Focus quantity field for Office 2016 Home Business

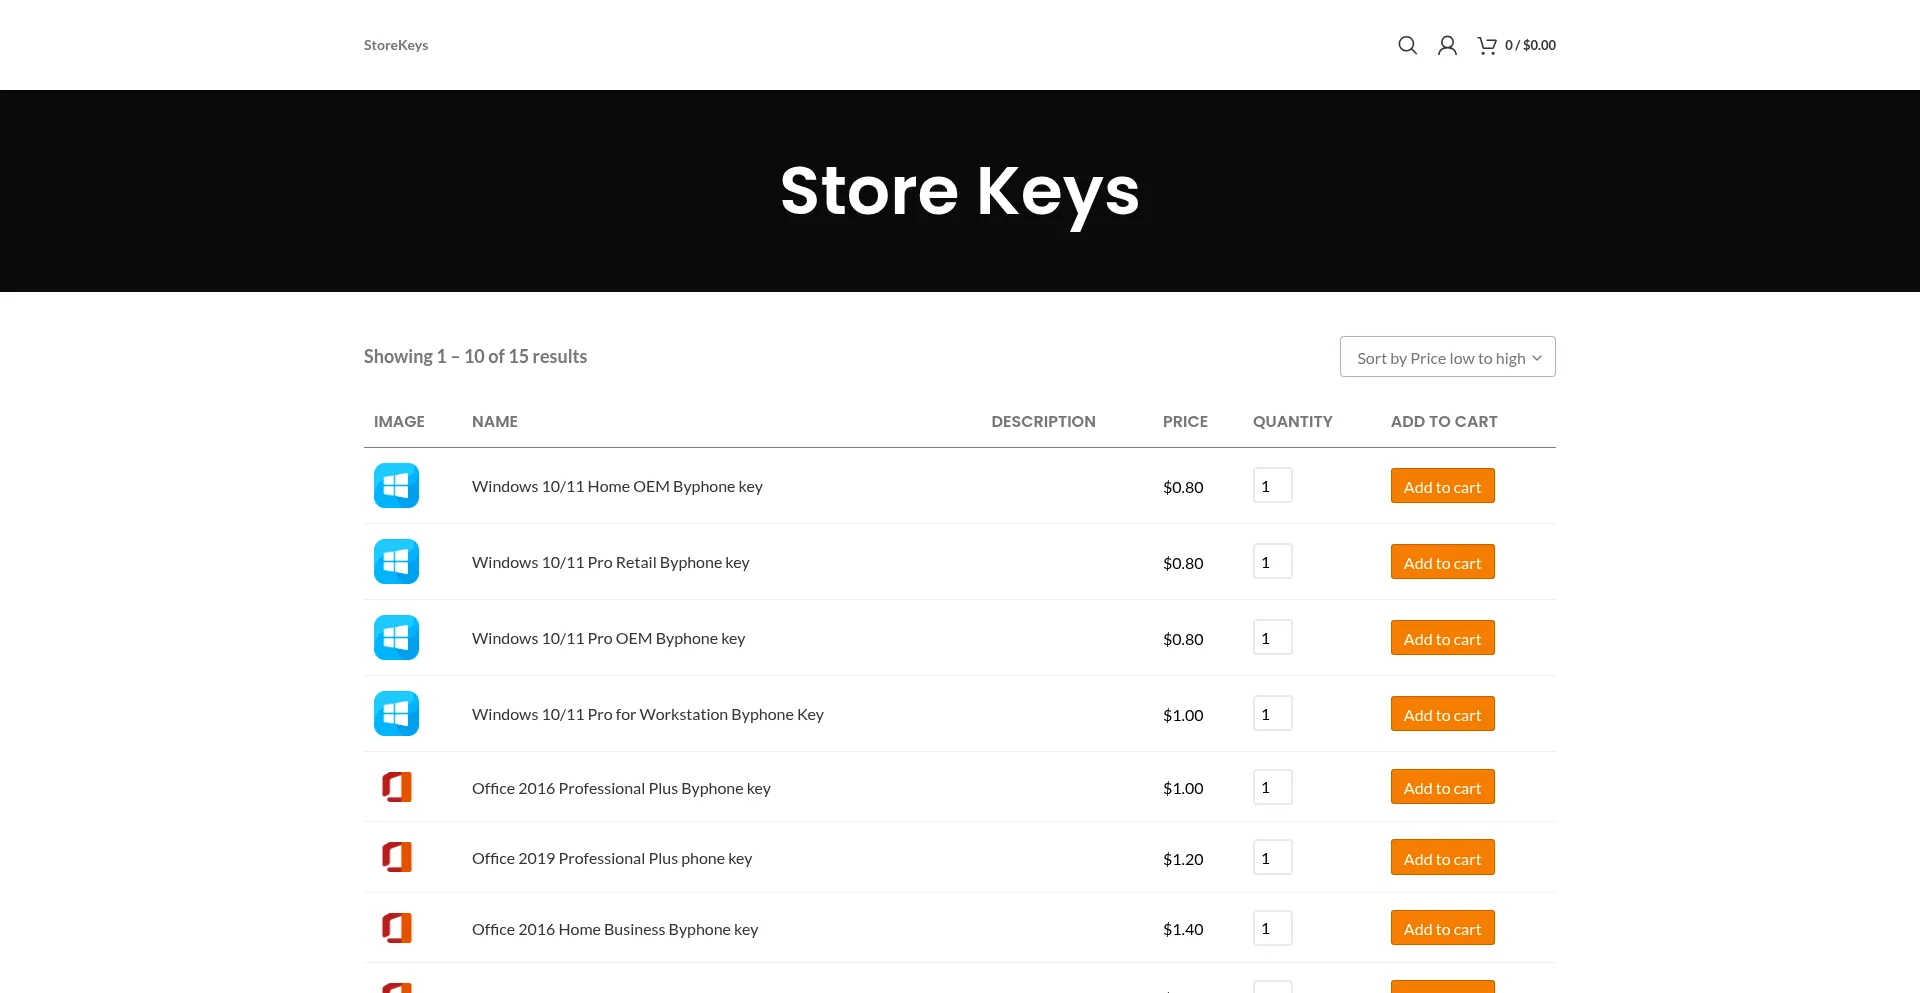(x=1272, y=928)
